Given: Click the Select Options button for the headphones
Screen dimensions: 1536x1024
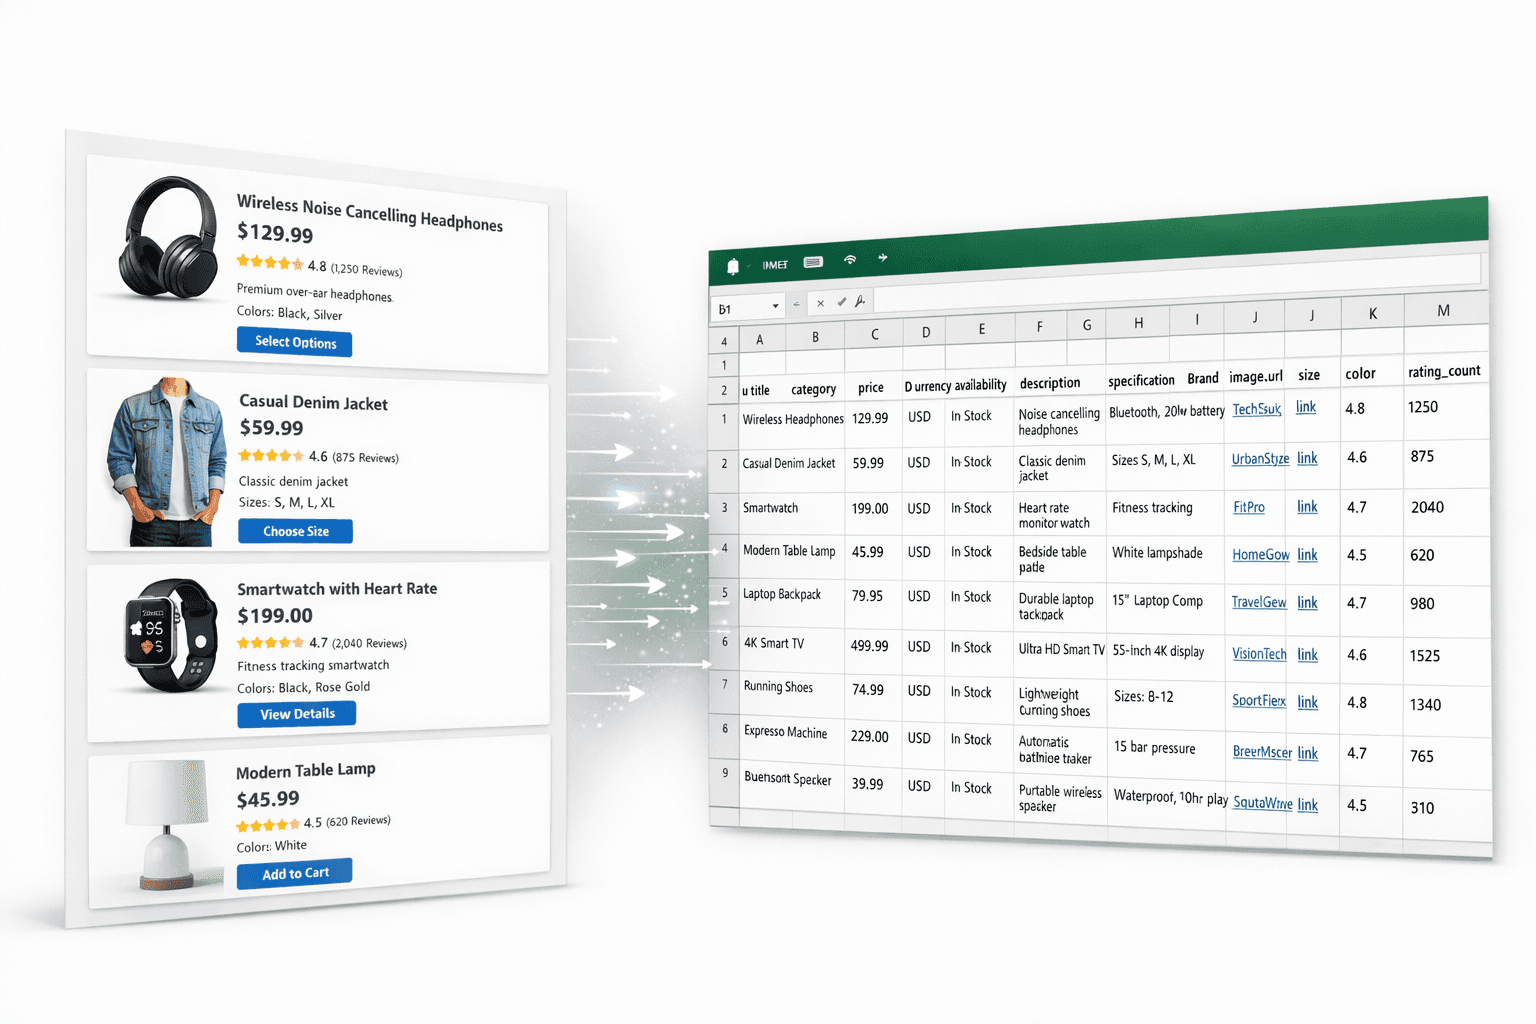Looking at the screenshot, I should [x=295, y=342].
